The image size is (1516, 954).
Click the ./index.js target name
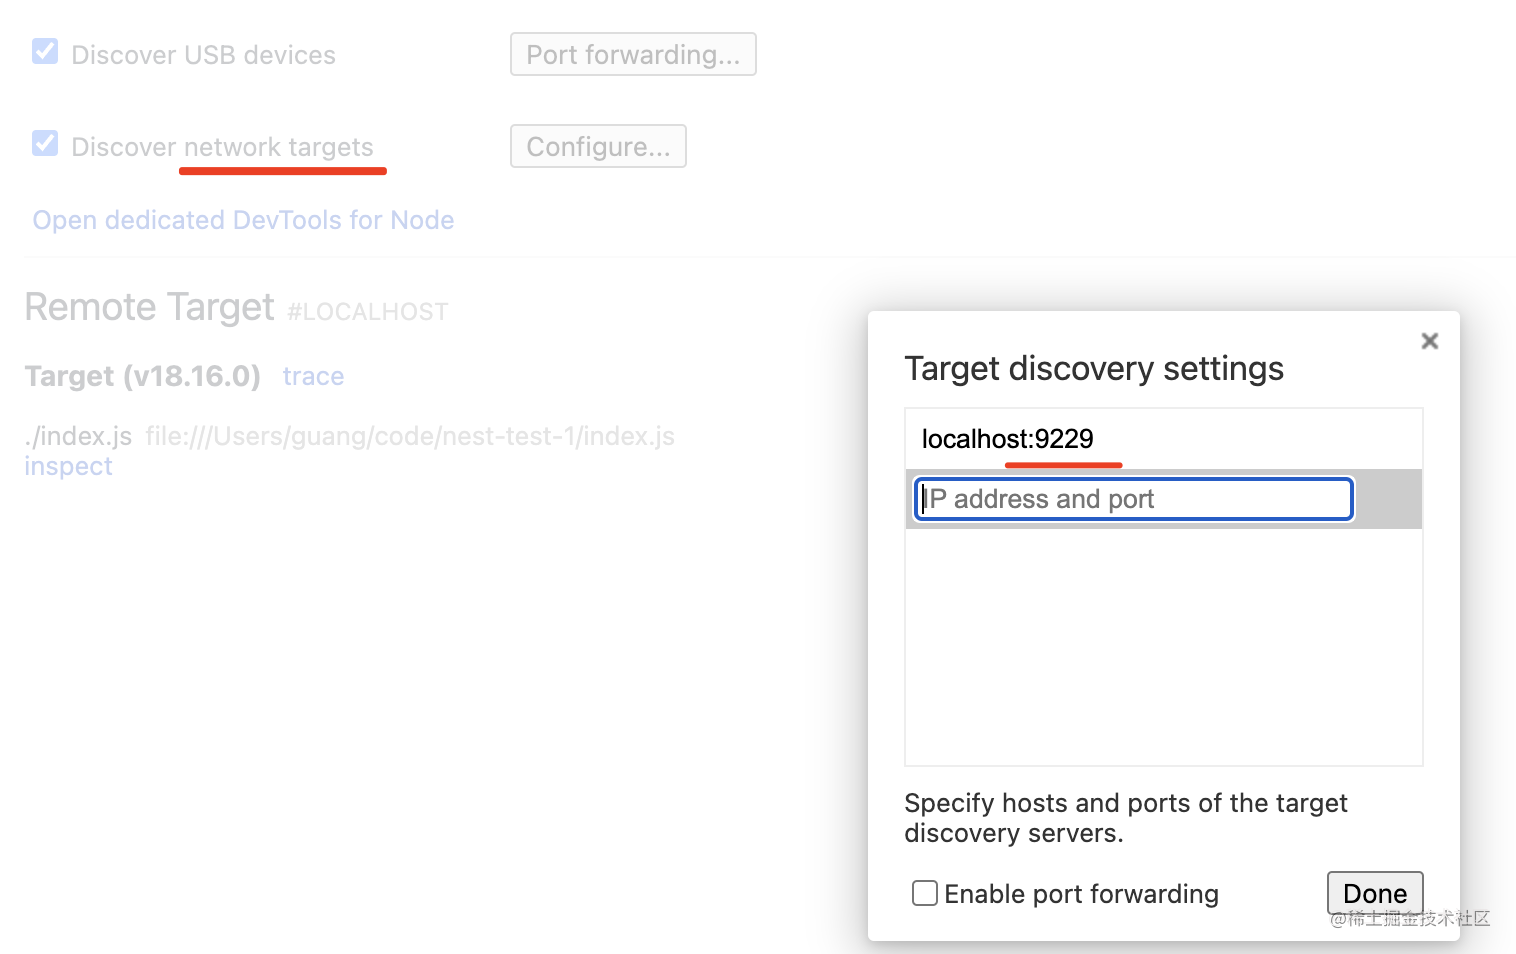pyautogui.click(x=78, y=436)
